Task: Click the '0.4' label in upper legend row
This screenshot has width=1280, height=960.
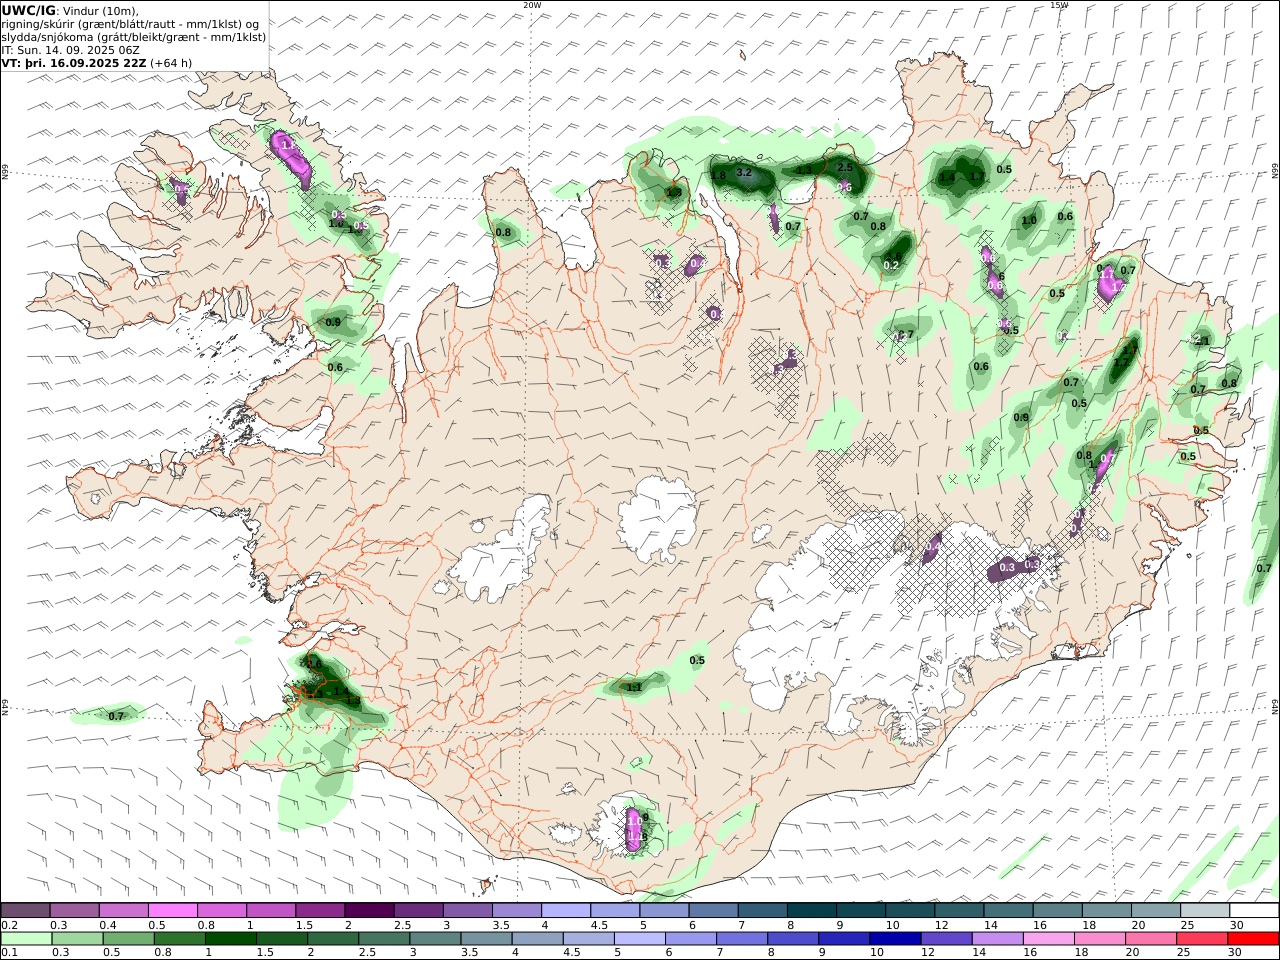Action: click(108, 925)
